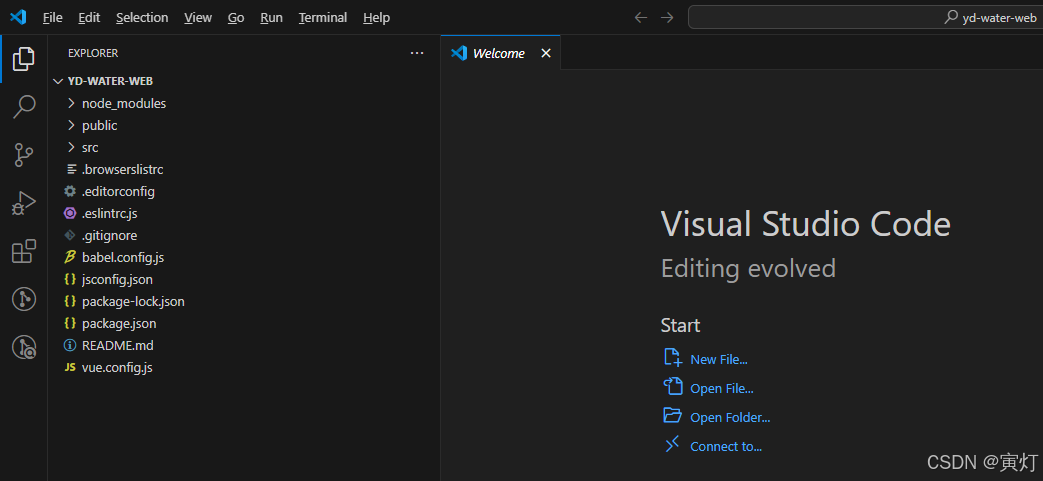Open README.md file name
This screenshot has height=481, width=1043.
point(118,345)
